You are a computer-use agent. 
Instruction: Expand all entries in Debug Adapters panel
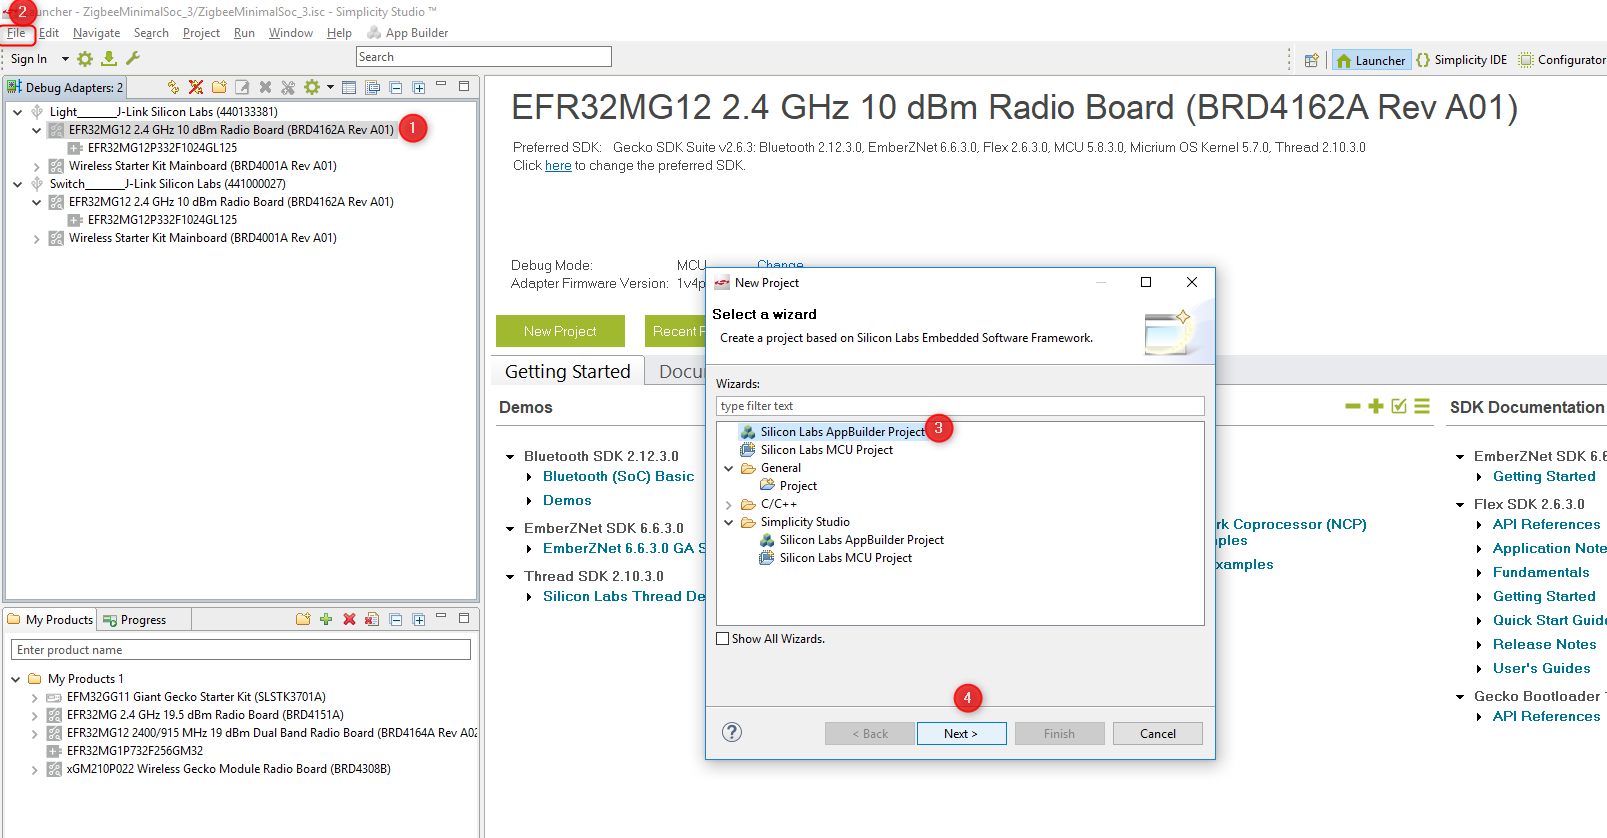tap(419, 88)
